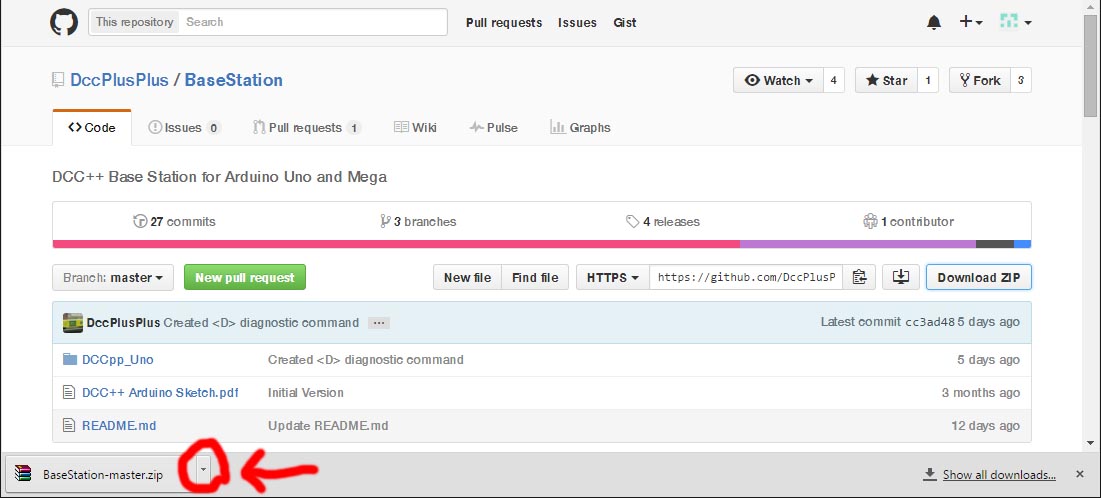View the 27 commits
This screenshot has height=498, width=1101.
pos(174,221)
